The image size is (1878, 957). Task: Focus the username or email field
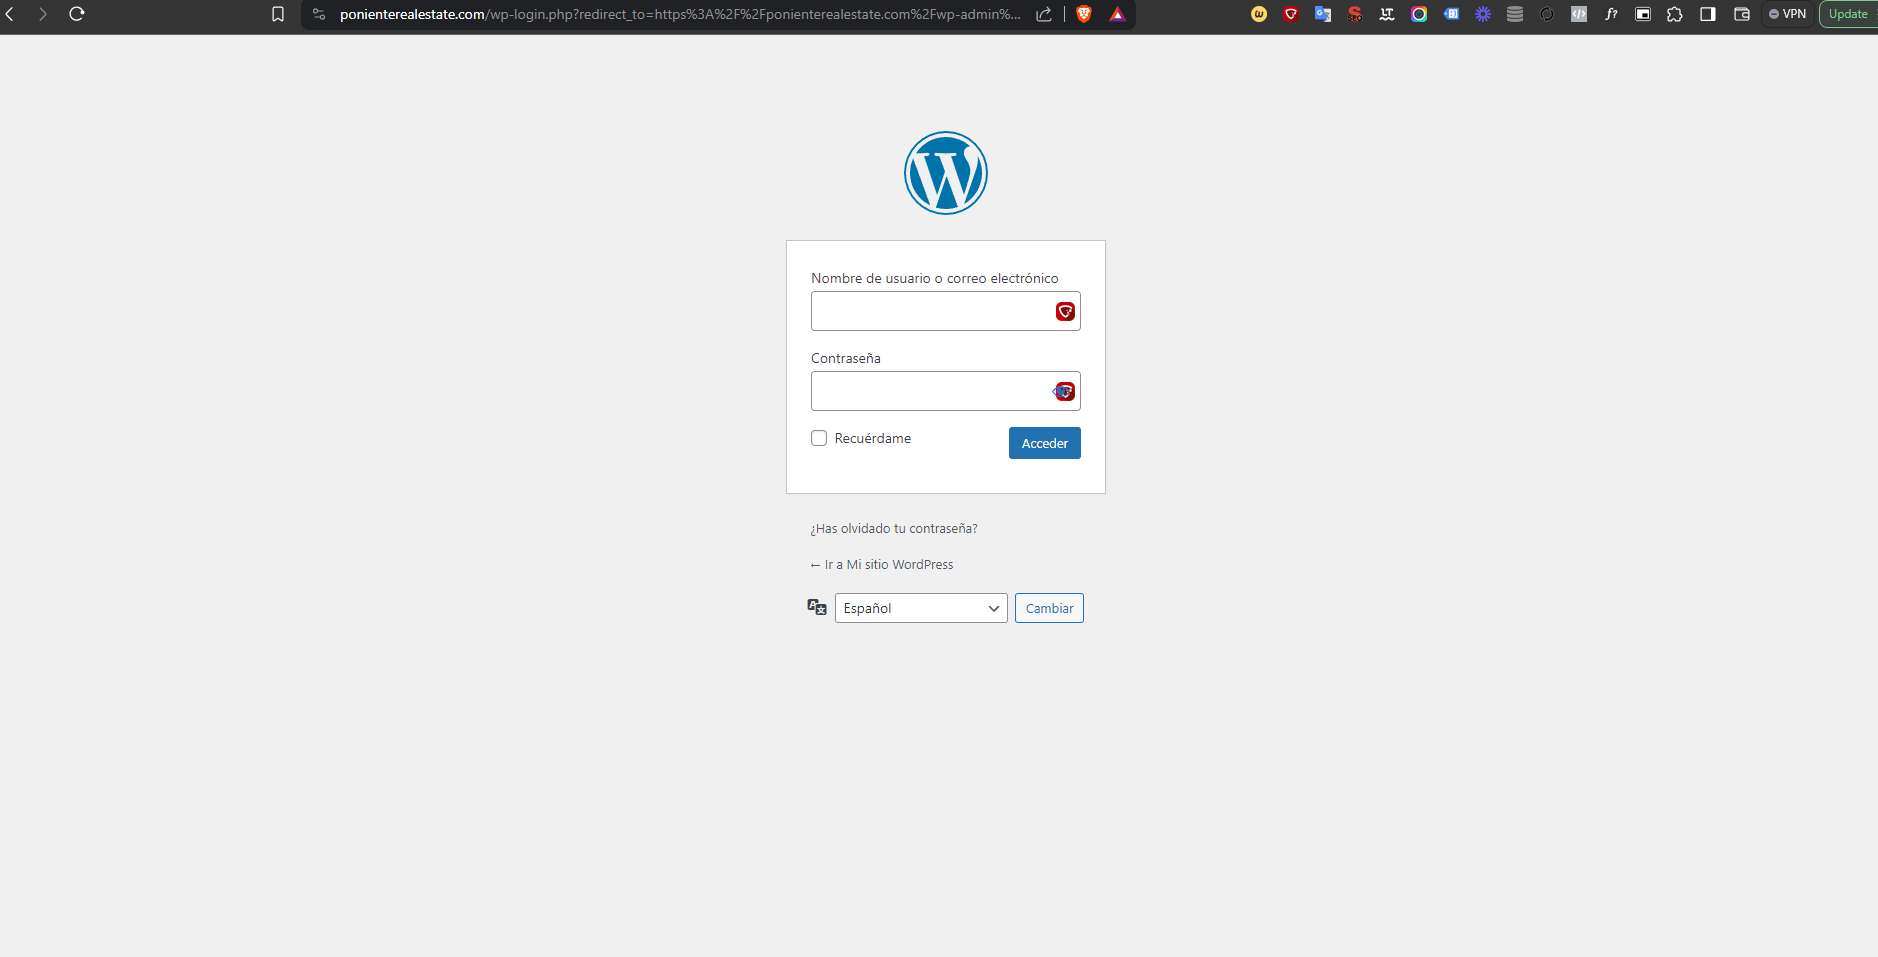pyautogui.click(x=946, y=311)
